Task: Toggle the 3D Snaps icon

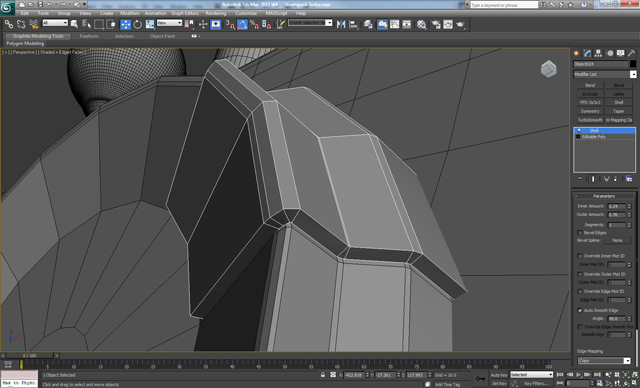Action: click(230, 24)
